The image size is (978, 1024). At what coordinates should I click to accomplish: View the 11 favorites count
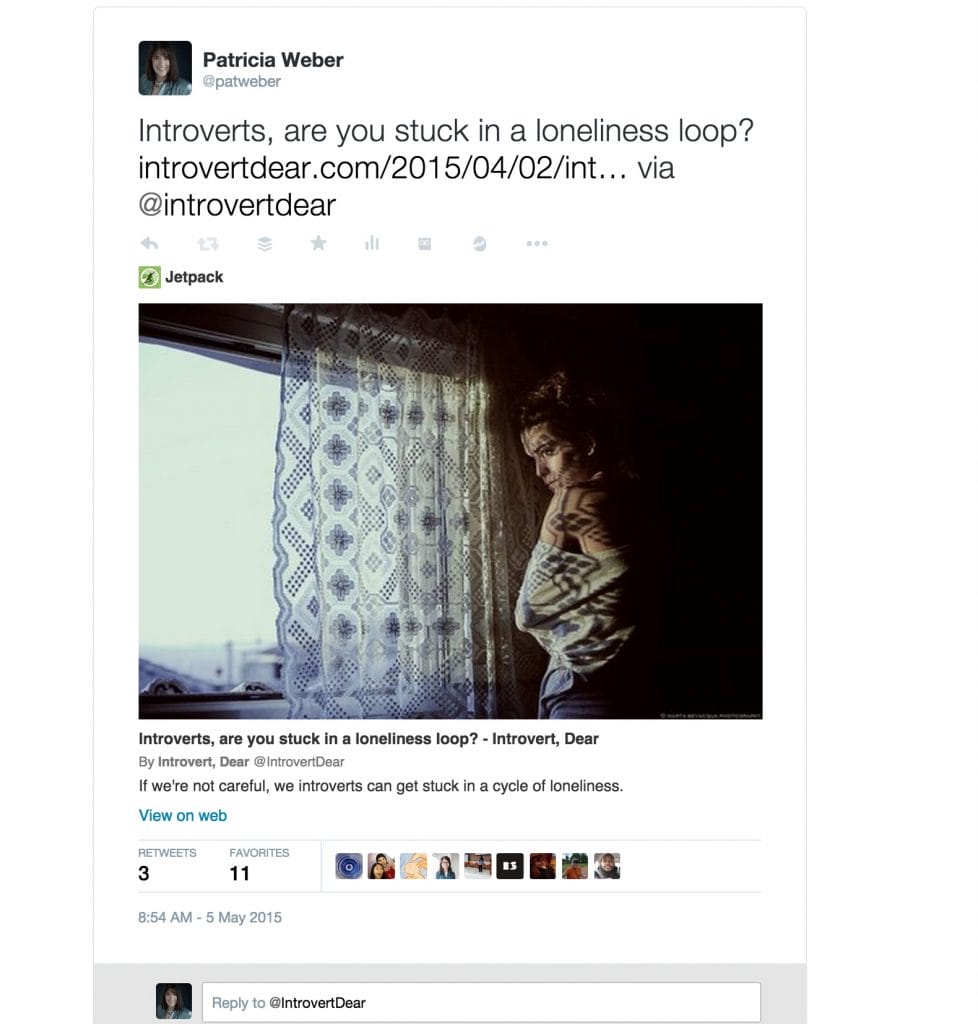(240, 874)
